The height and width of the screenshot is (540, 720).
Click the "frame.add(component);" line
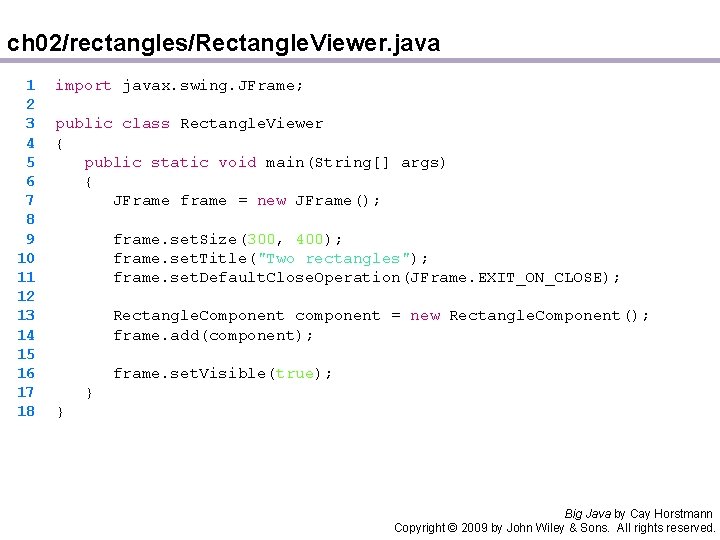[213, 336]
